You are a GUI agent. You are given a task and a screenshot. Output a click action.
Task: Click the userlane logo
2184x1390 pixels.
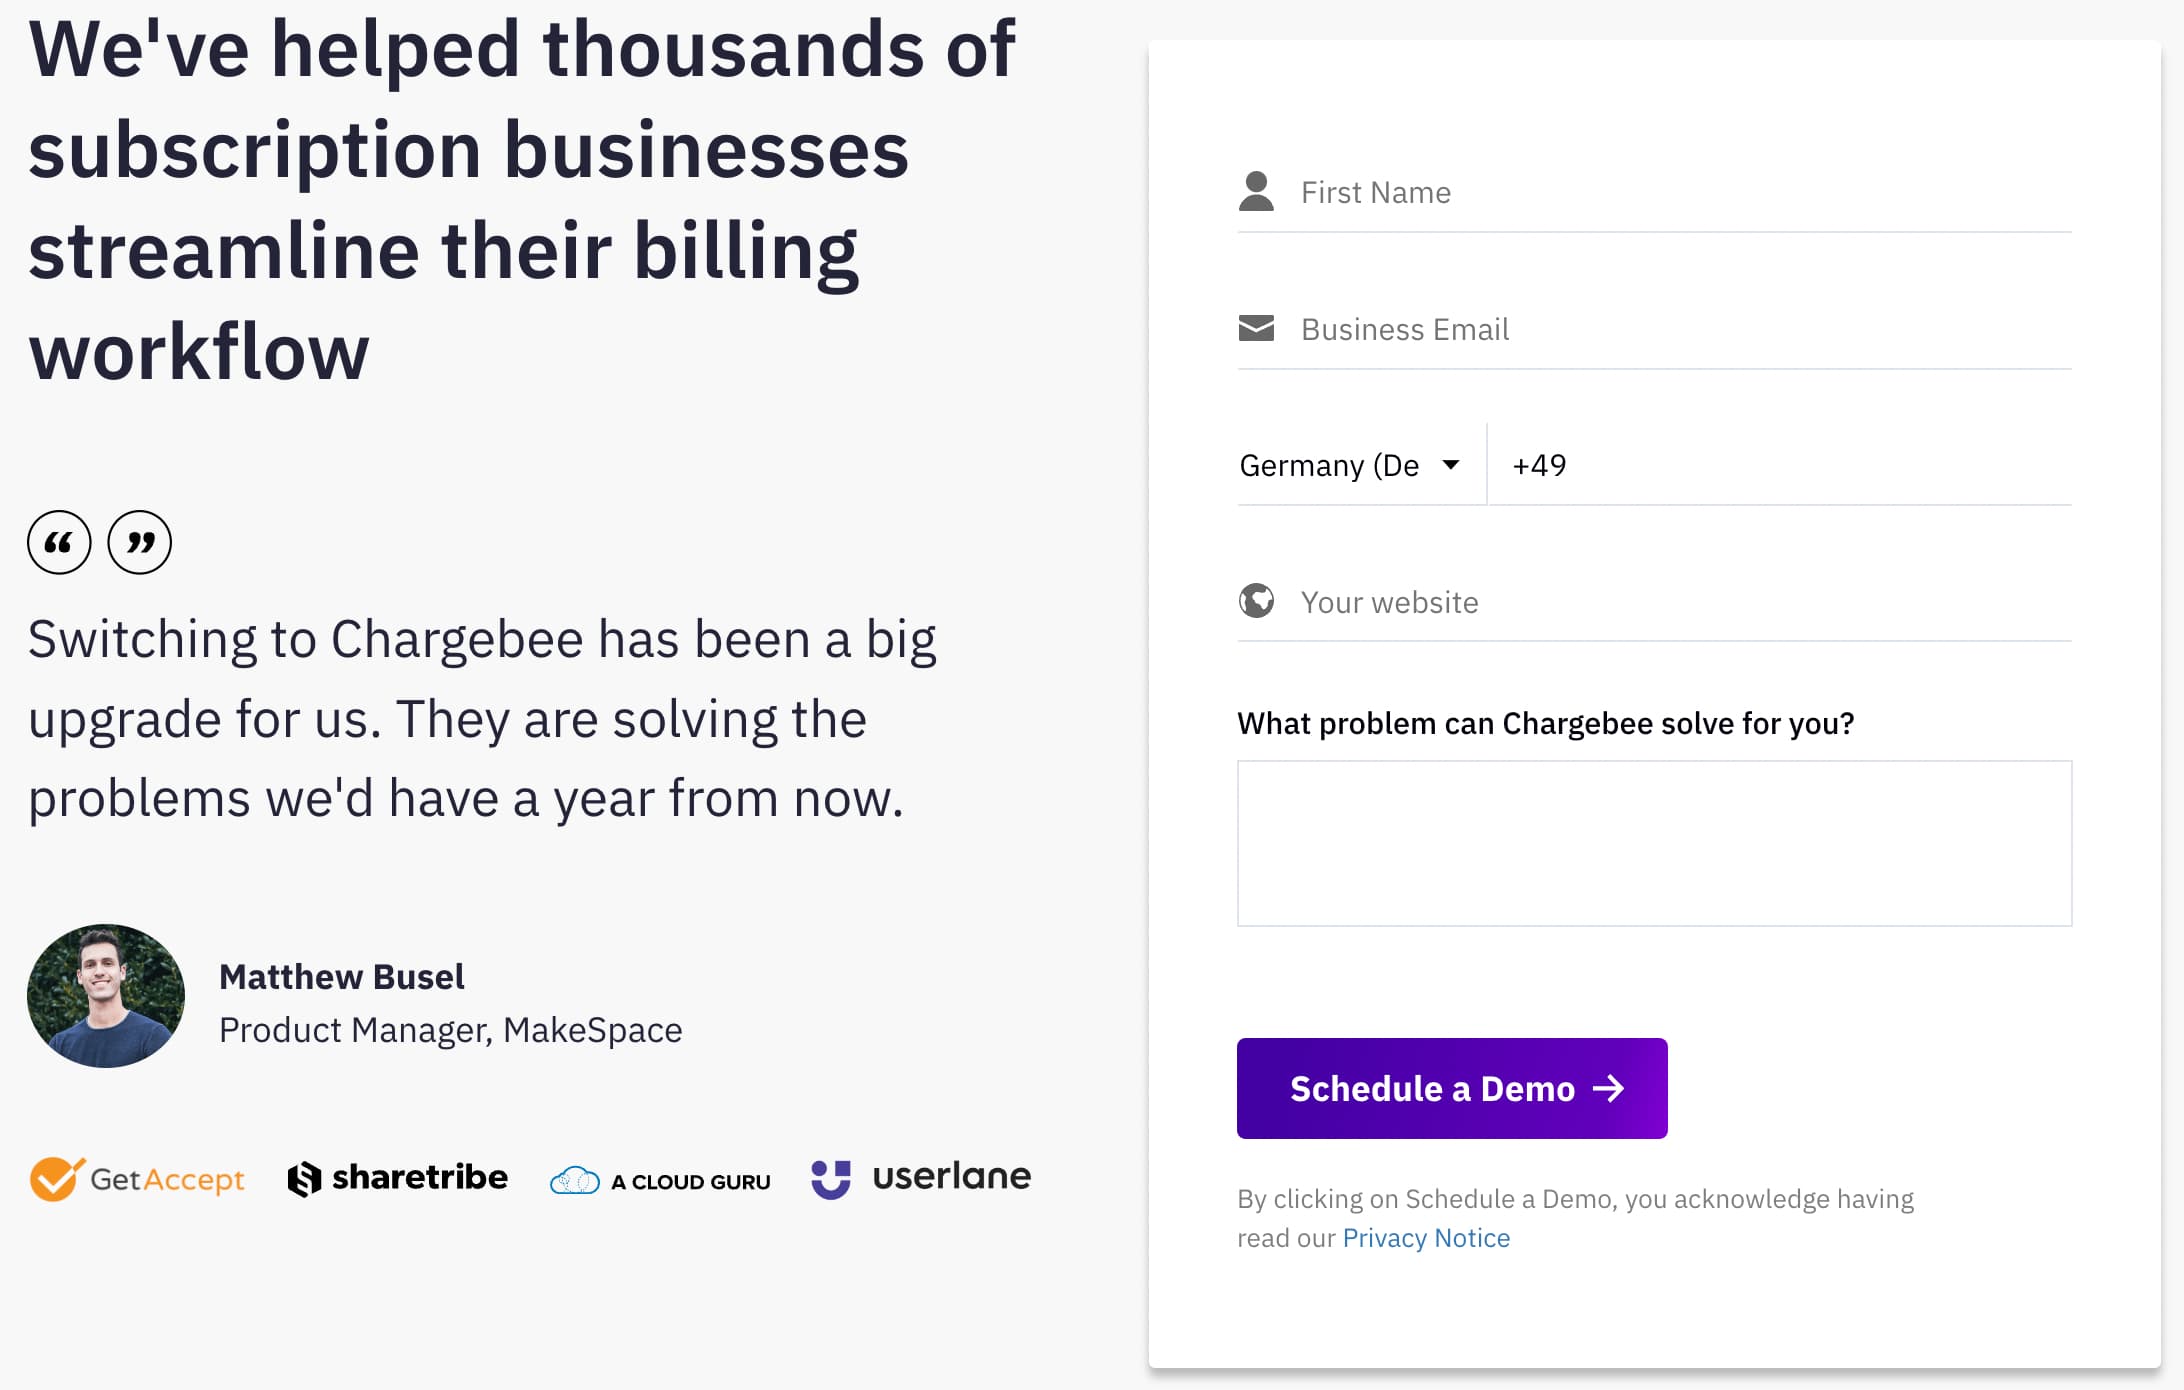point(921,1177)
